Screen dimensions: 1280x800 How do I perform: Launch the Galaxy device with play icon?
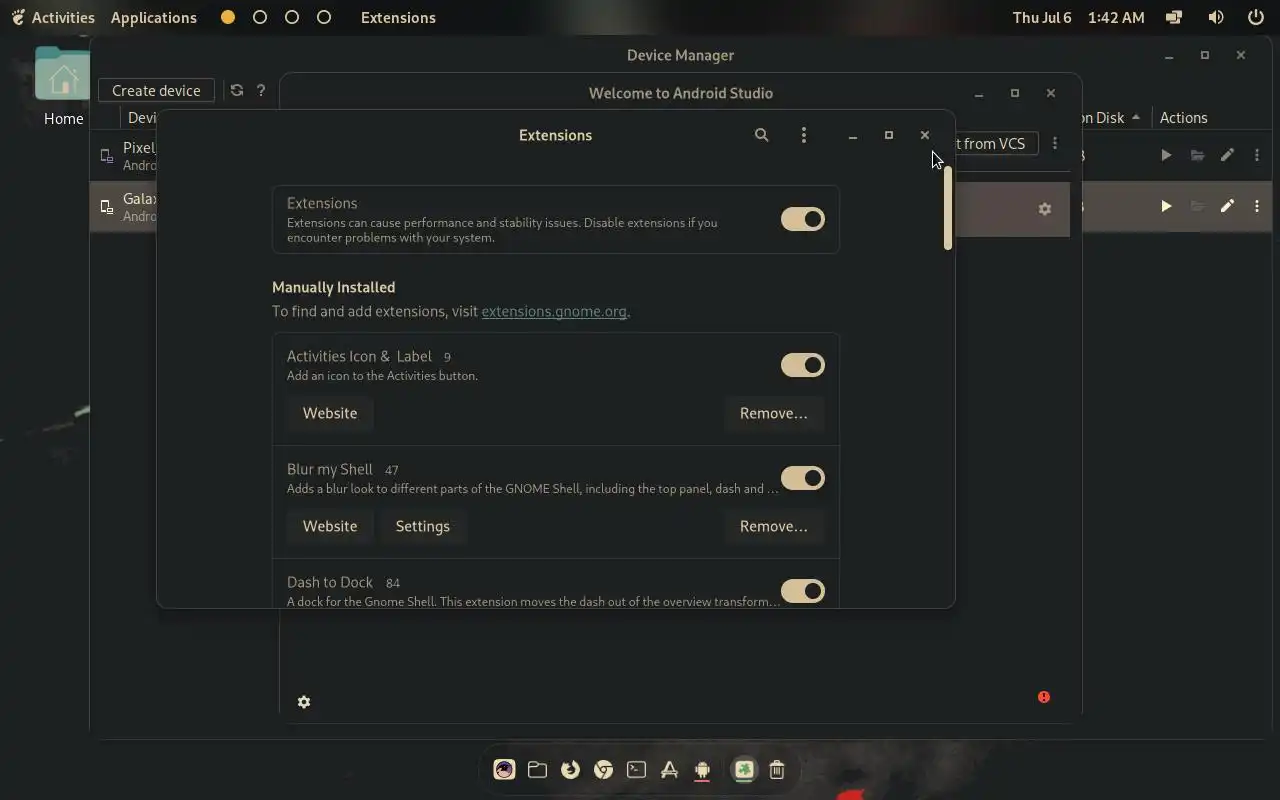(1166, 206)
